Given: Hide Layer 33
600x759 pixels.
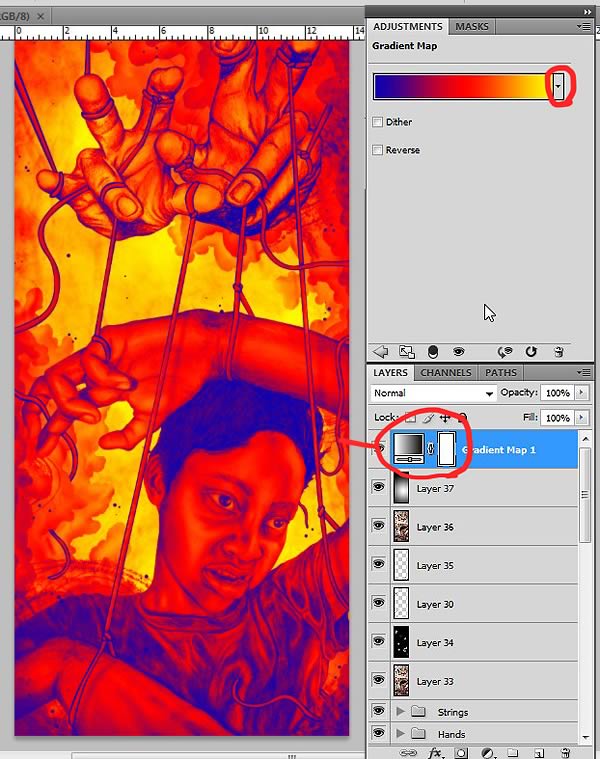Looking at the screenshot, I should 378,680.
